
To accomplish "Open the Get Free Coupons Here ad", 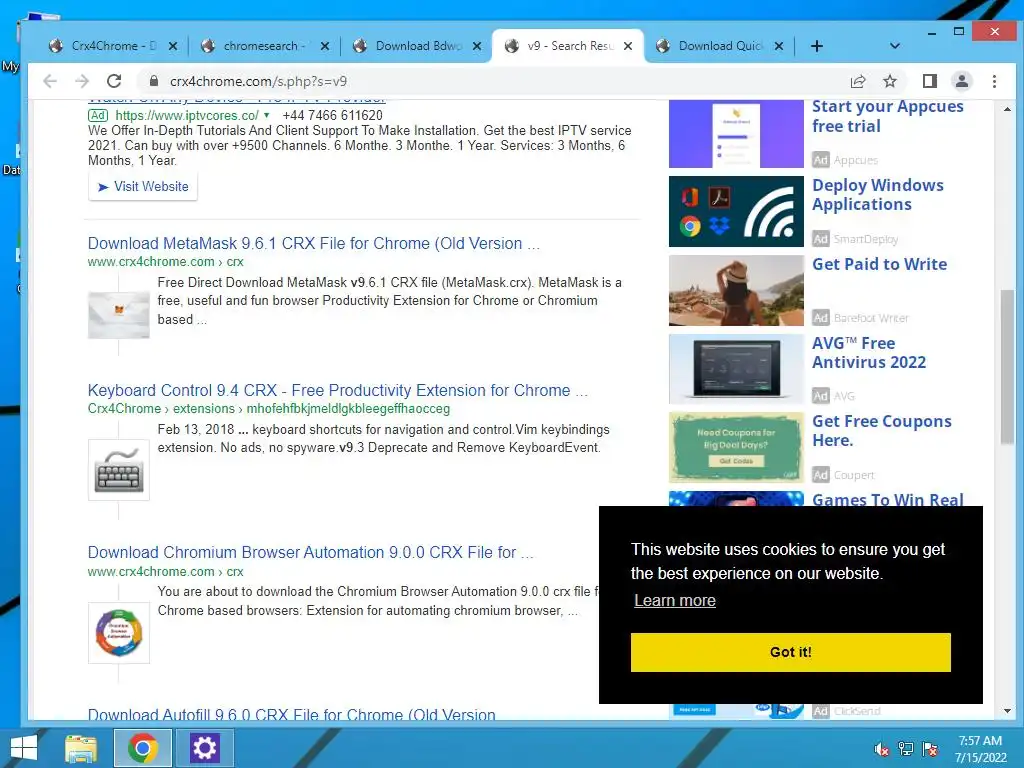I will tap(882, 431).
